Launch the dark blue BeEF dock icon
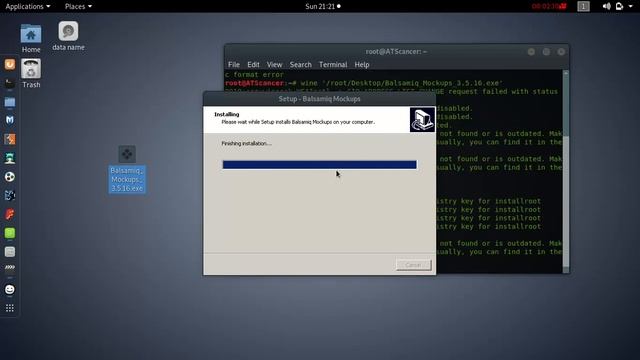Screen dimensions: 640x360 coord(10,196)
